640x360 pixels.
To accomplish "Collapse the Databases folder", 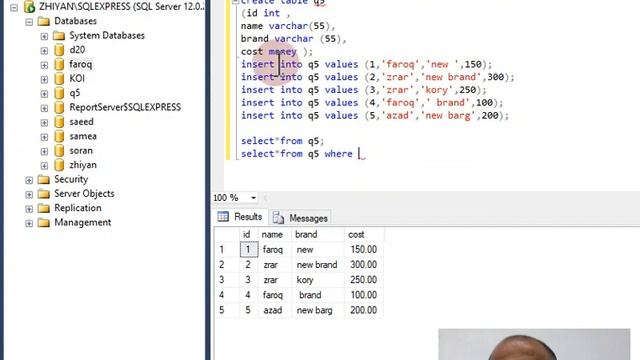I will click(29, 22).
